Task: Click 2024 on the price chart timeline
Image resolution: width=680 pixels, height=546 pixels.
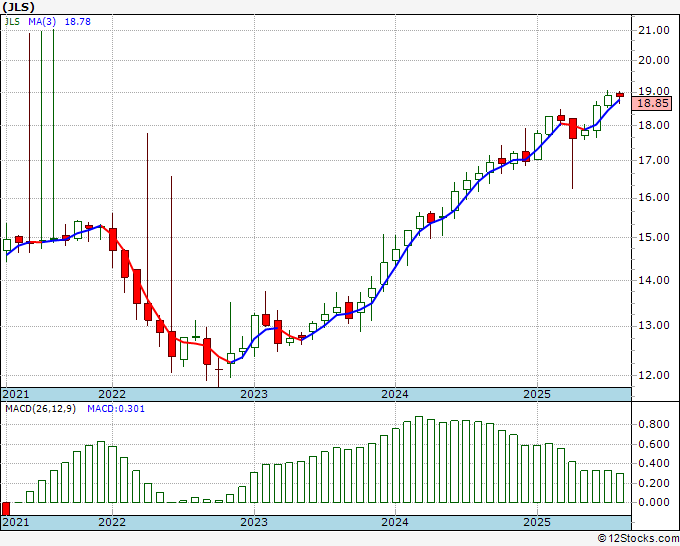Action: click(395, 394)
